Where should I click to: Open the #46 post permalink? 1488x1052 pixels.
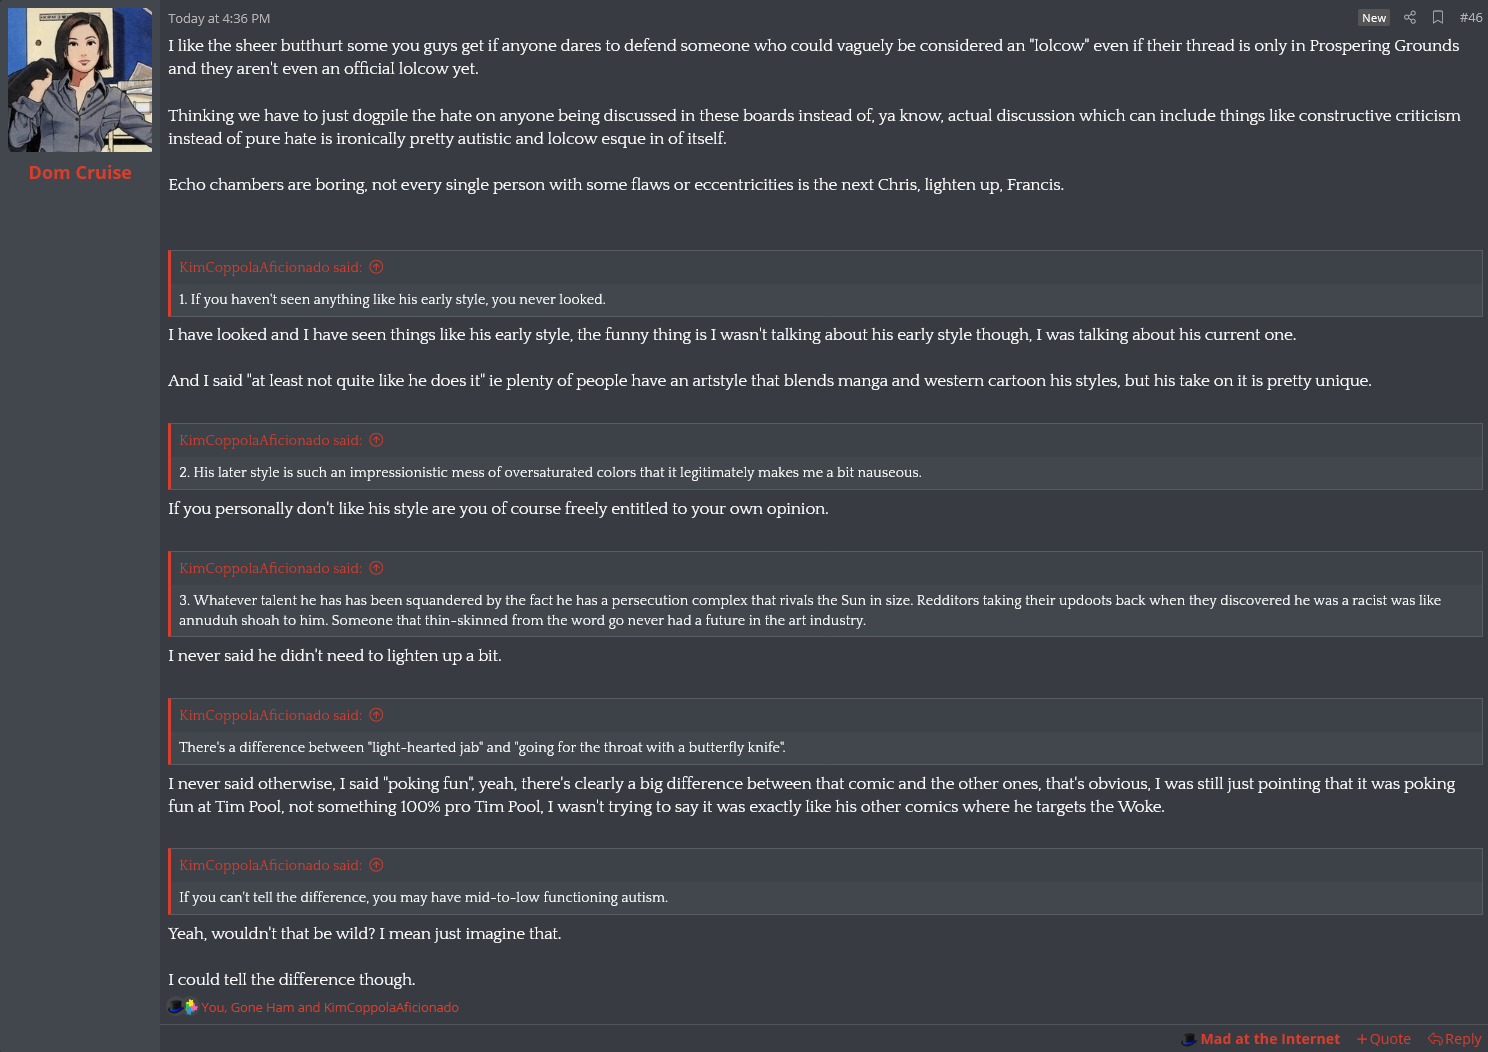[x=1471, y=17]
